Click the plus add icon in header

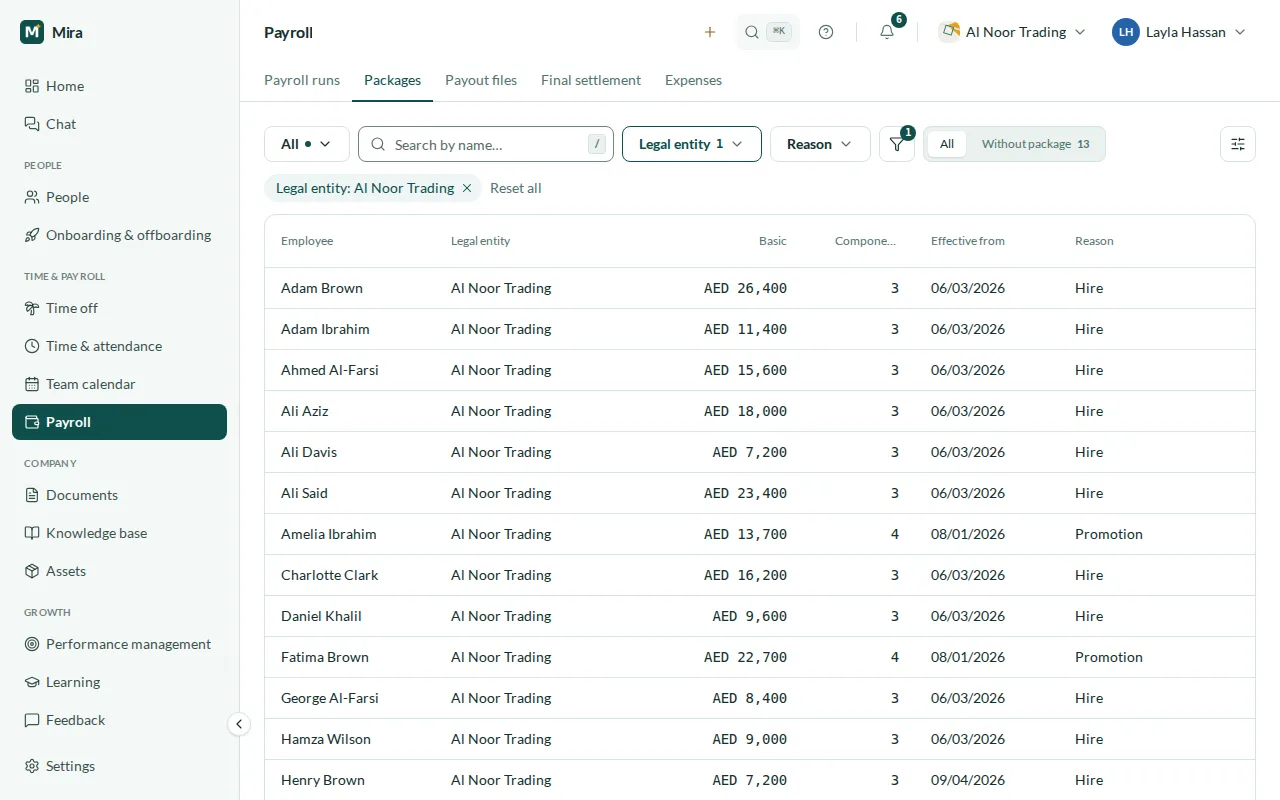[710, 32]
